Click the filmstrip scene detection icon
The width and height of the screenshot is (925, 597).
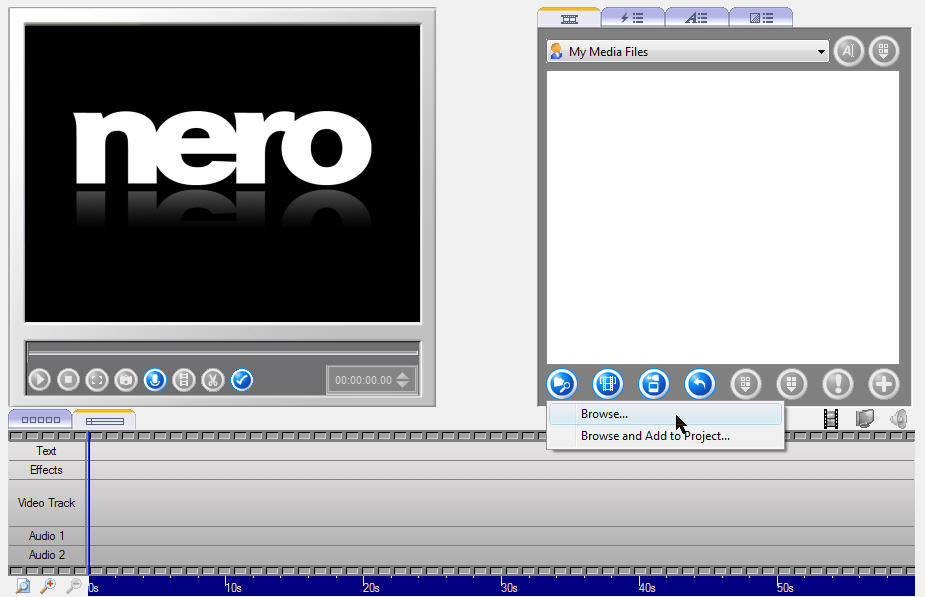[x=183, y=379]
